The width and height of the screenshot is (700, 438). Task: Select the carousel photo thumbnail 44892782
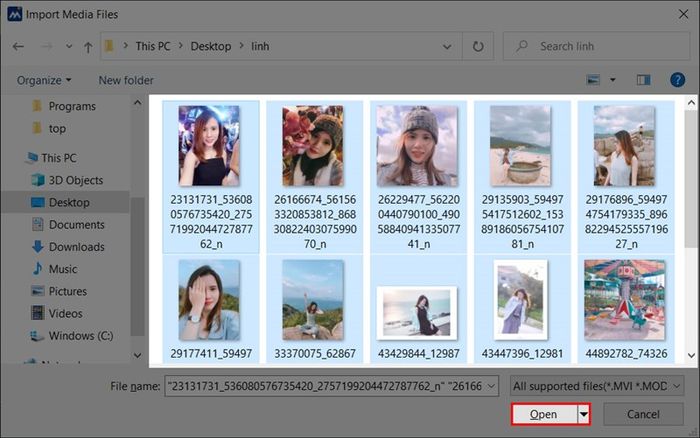pyautogui.click(x=626, y=309)
